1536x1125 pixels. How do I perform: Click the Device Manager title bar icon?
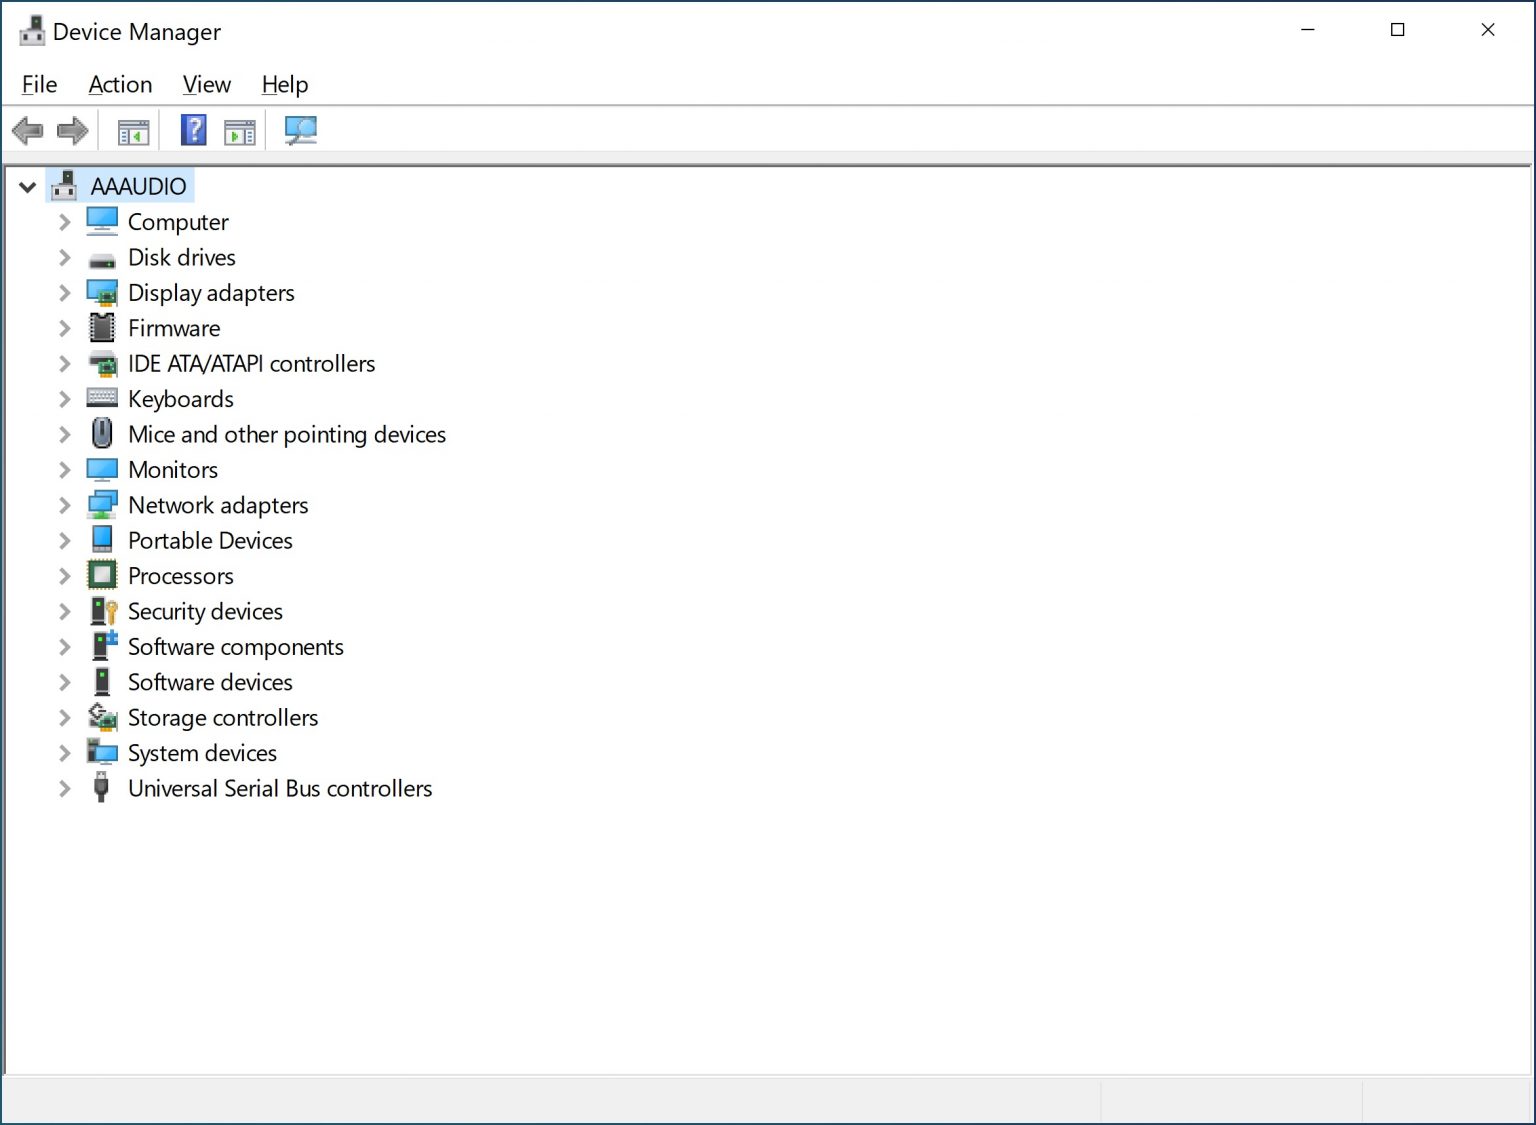[31, 29]
